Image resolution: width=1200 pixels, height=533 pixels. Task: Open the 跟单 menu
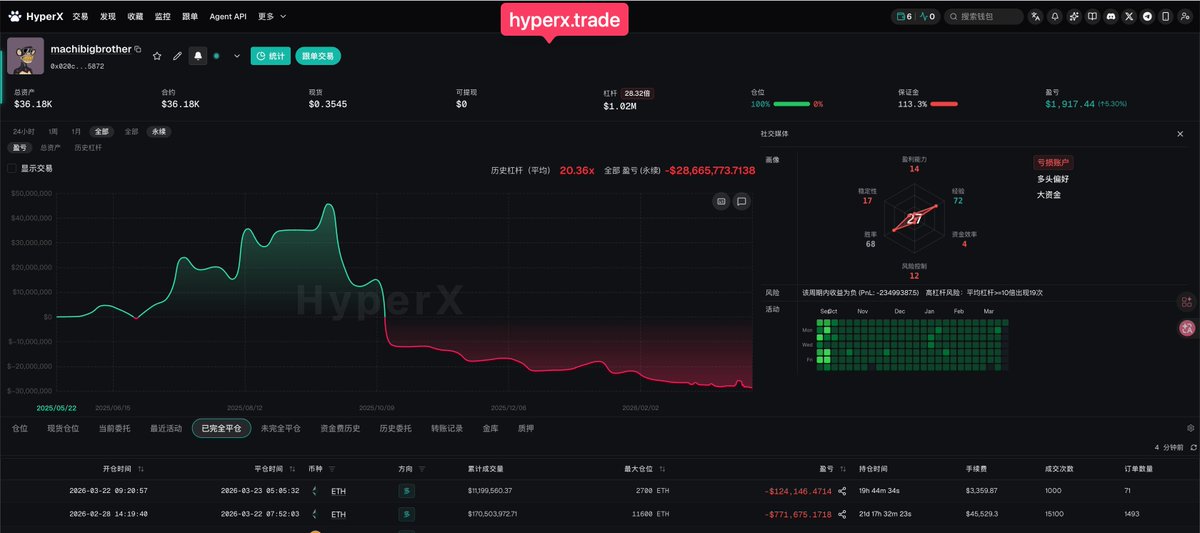click(190, 17)
